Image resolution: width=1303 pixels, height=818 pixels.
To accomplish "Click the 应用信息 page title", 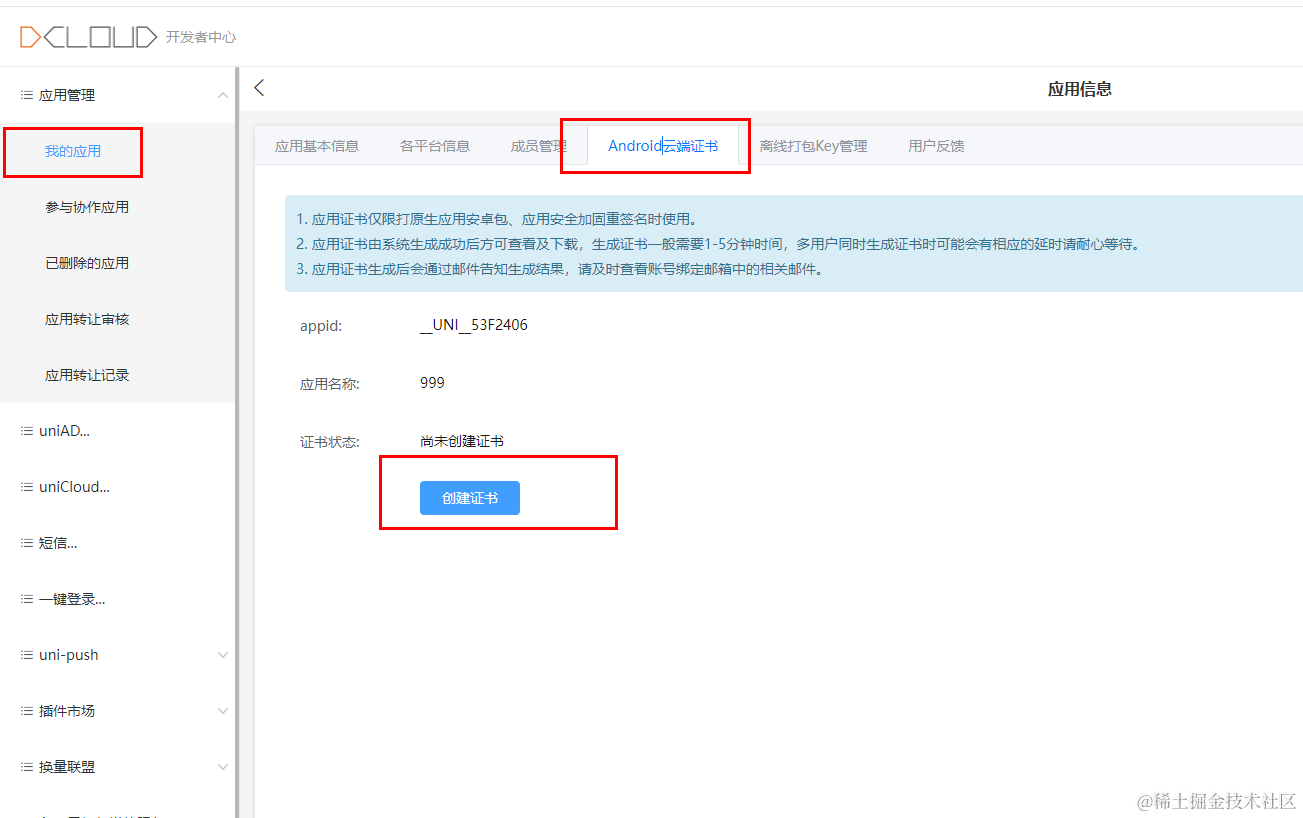I will 1080,89.
